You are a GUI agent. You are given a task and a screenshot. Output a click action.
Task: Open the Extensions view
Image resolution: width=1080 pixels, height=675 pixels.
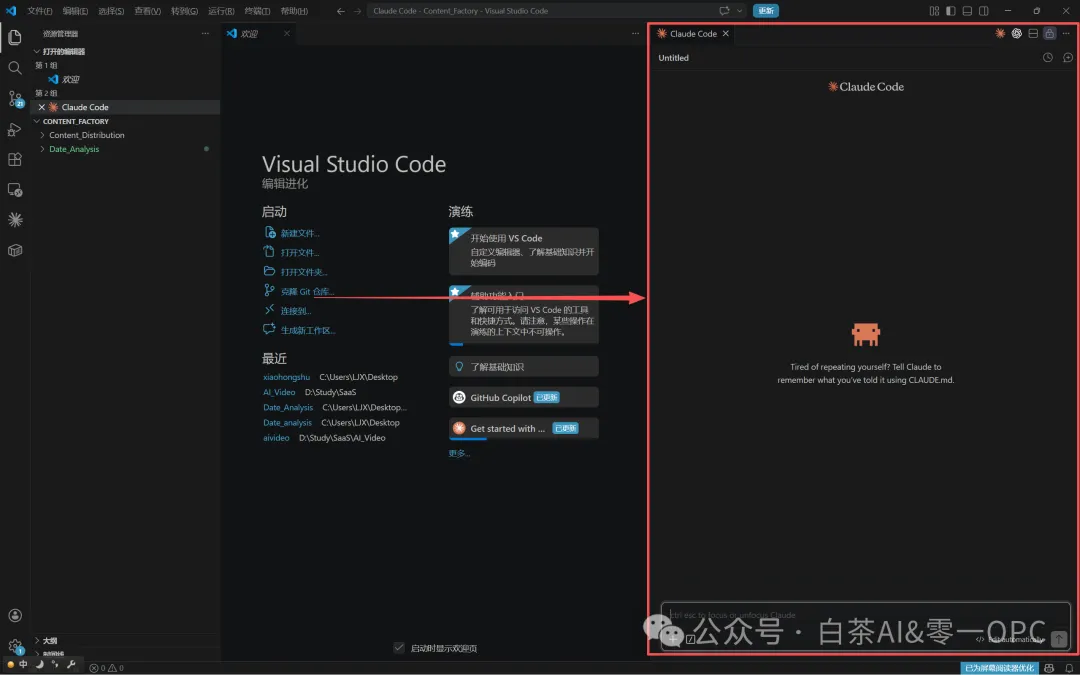pyautogui.click(x=14, y=159)
